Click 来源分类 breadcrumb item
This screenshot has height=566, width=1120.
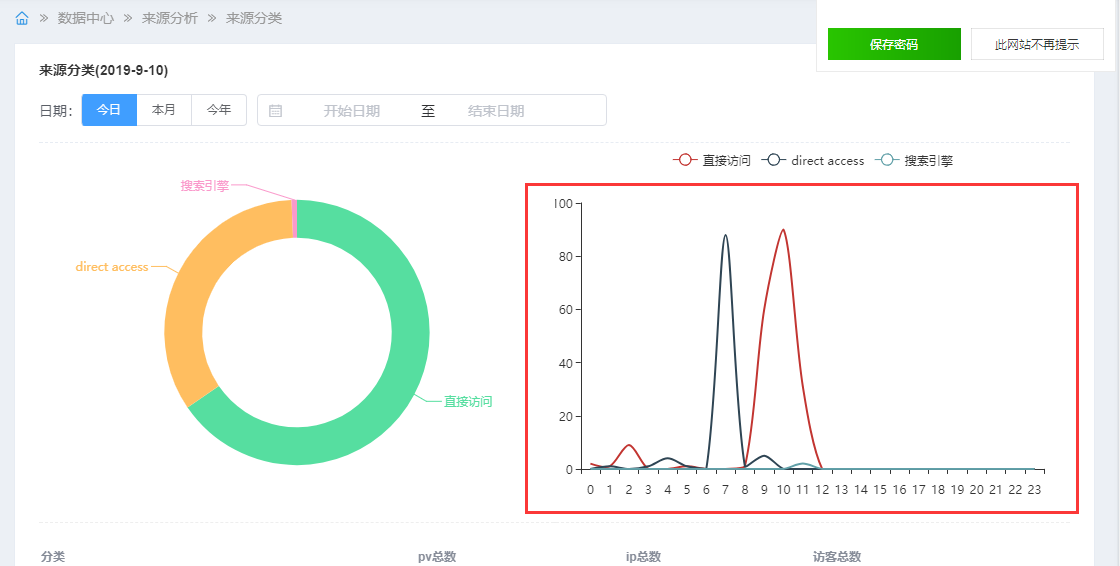point(254,19)
